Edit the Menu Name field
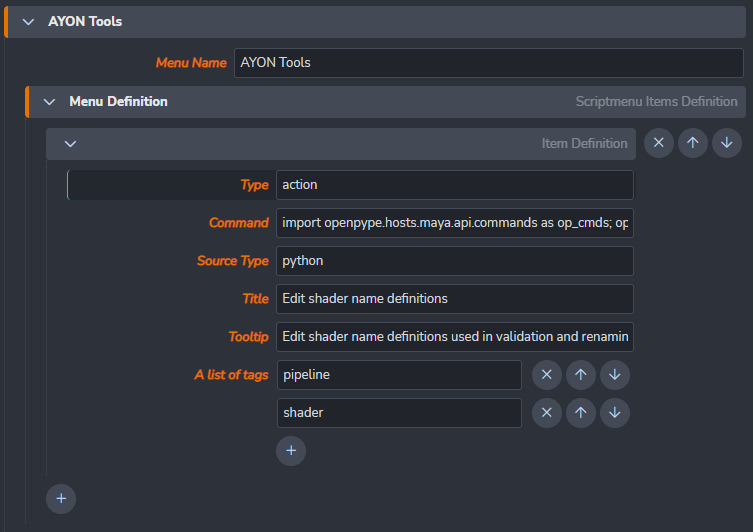 tap(488, 62)
